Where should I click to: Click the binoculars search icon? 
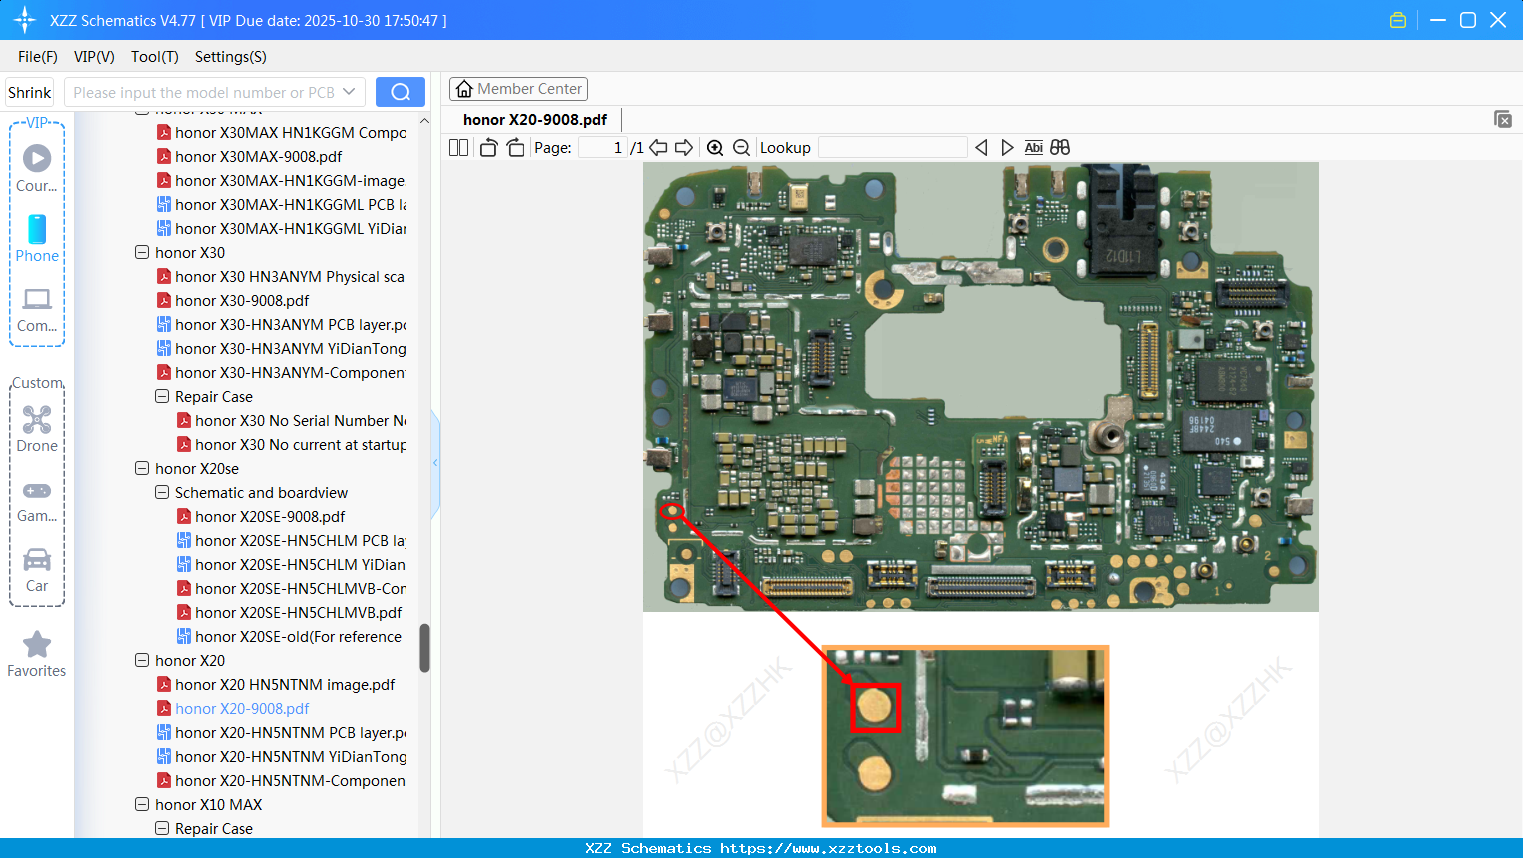click(x=1060, y=148)
